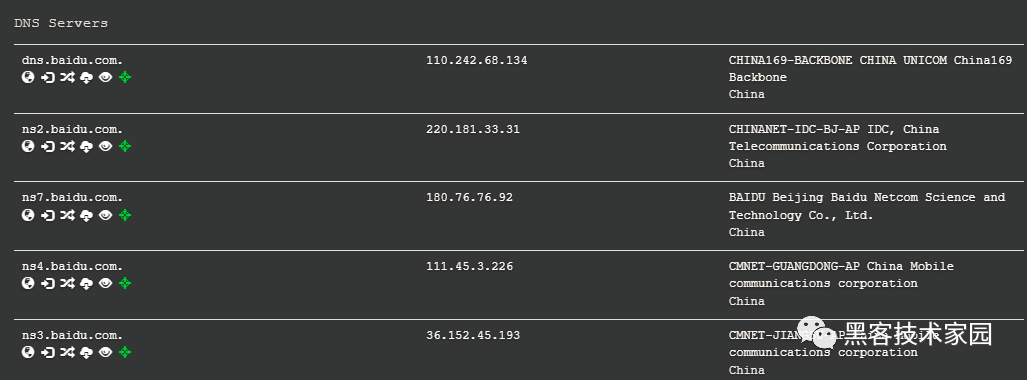The image size is (1027, 380).
Task: Click the IP address 220.181.33.31
Action: [x=473, y=129]
